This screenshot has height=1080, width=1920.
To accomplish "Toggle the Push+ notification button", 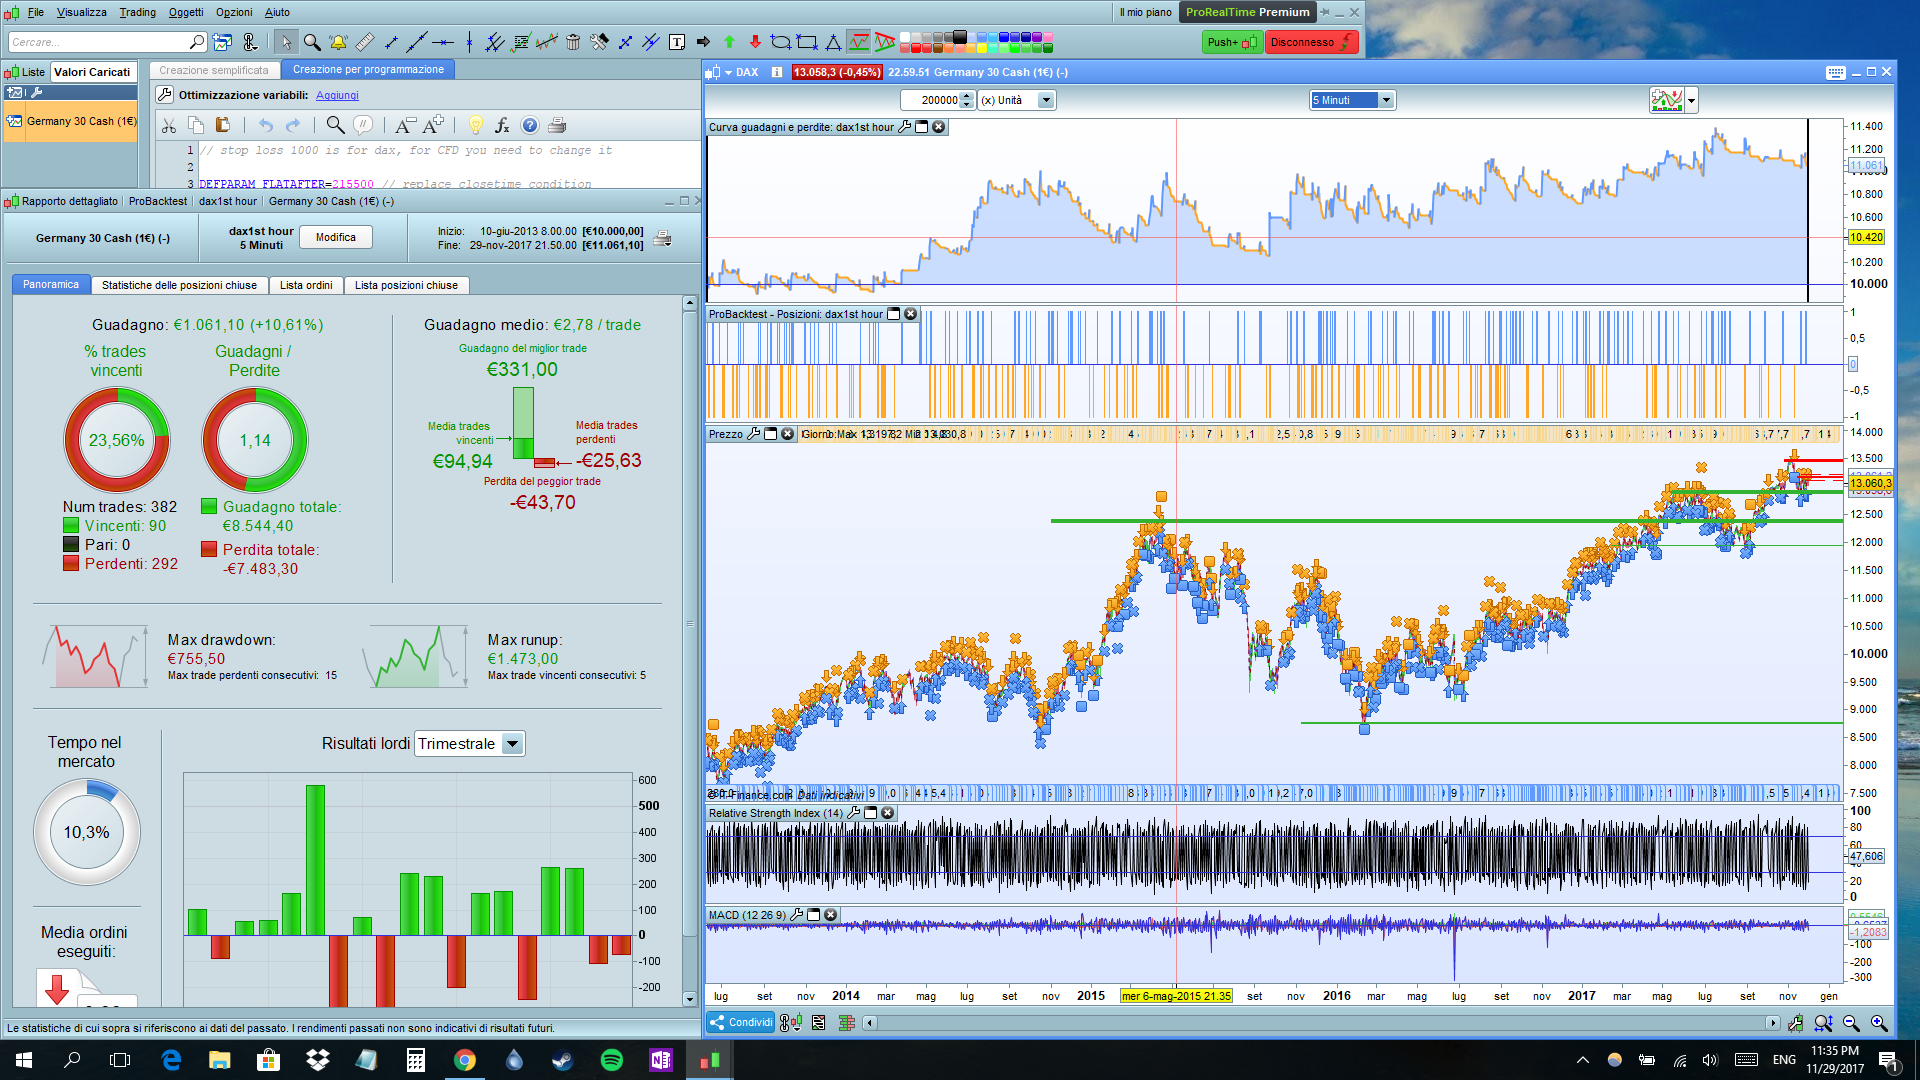I will coord(1232,42).
